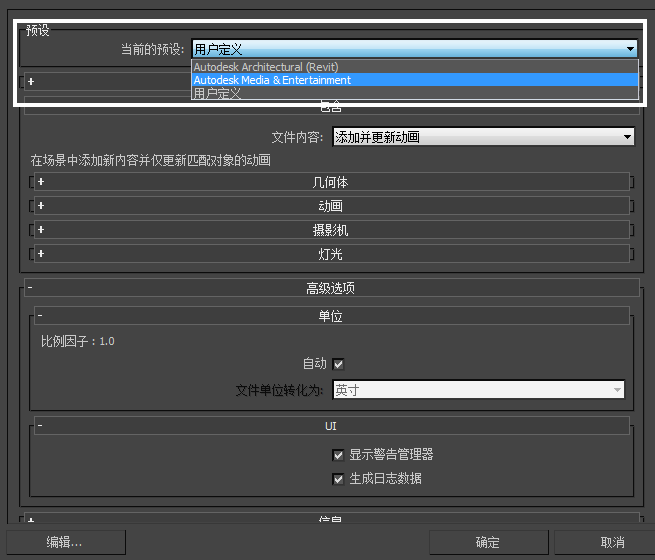
Task: Cancel with the 取消 button
Action: [605, 542]
